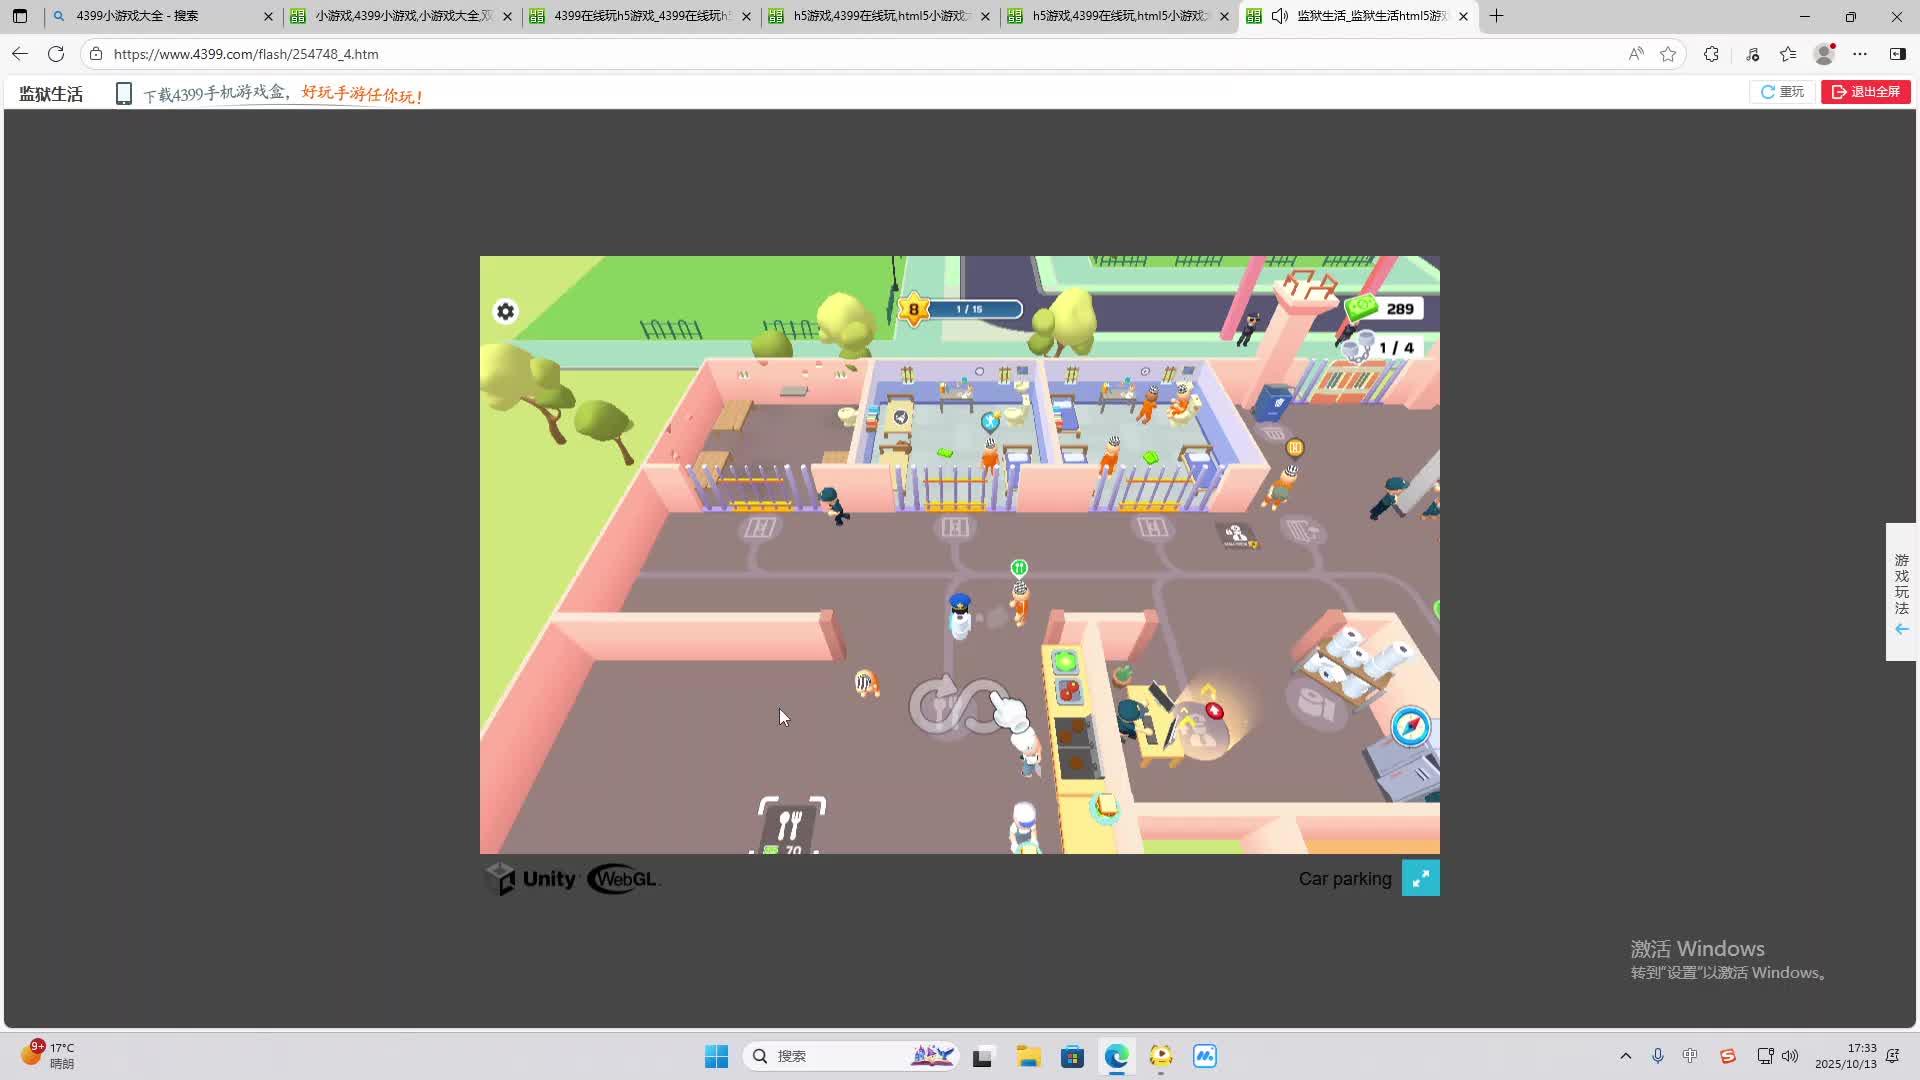The image size is (1920, 1080).
Task: Click the Unity WebGL logo
Action: coord(572,879)
